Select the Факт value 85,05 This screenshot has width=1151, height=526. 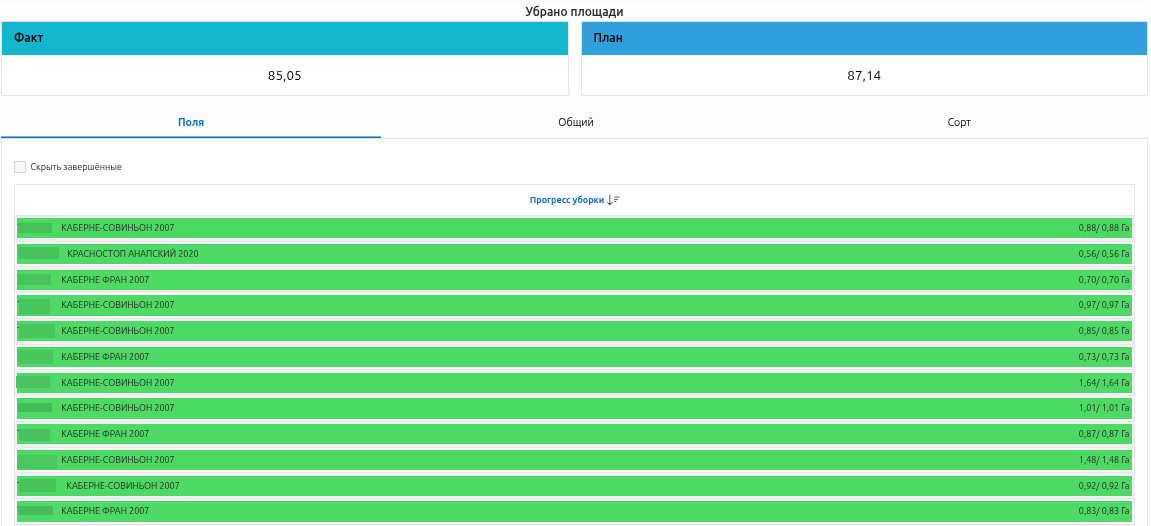click(x=285, y=75)
